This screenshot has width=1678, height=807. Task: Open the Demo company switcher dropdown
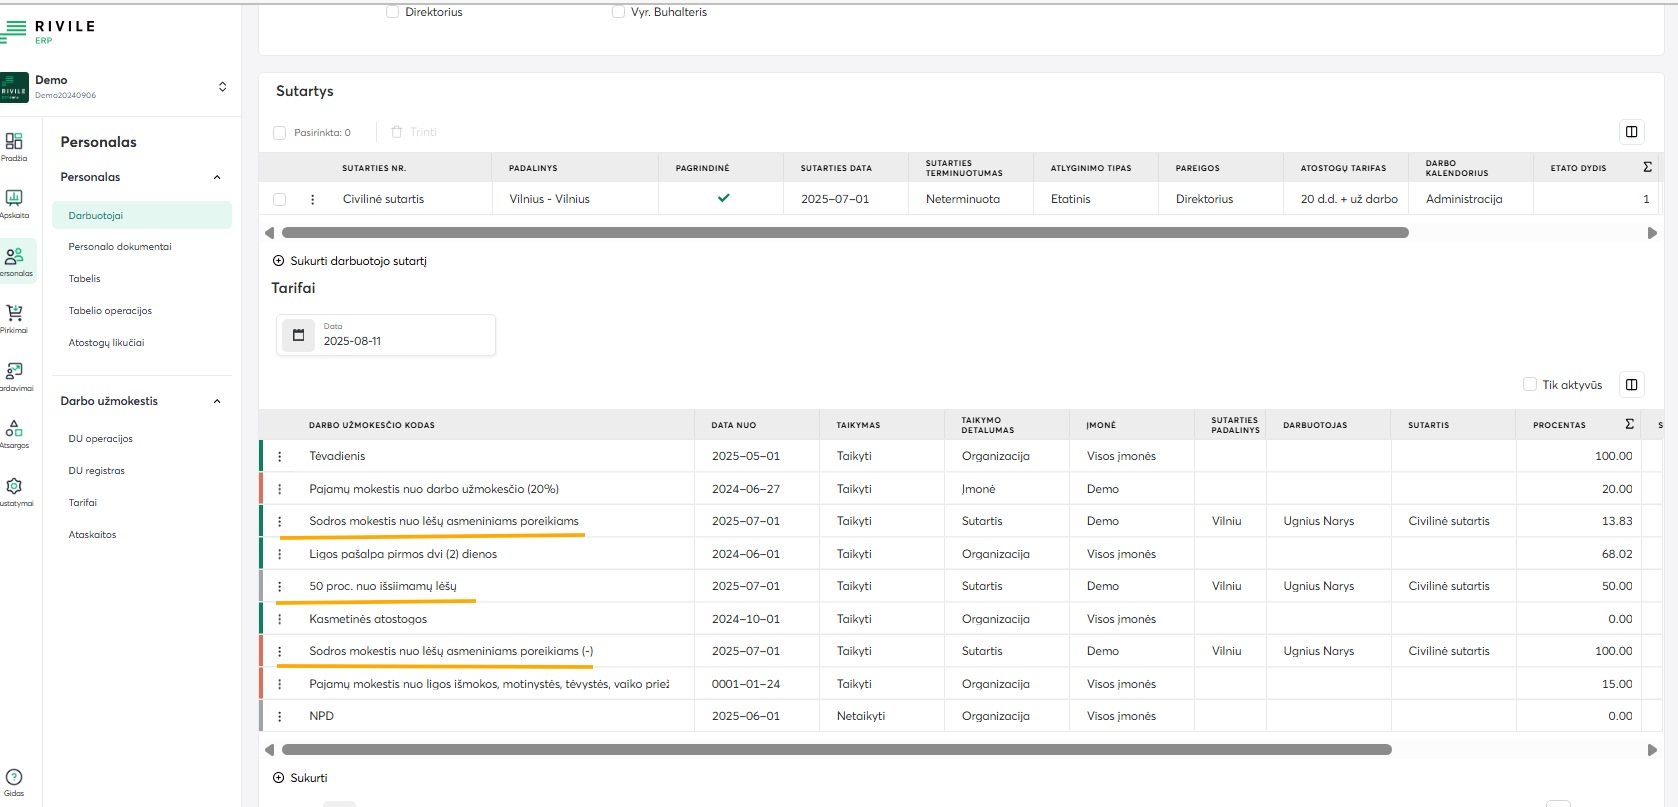point(222,87)
